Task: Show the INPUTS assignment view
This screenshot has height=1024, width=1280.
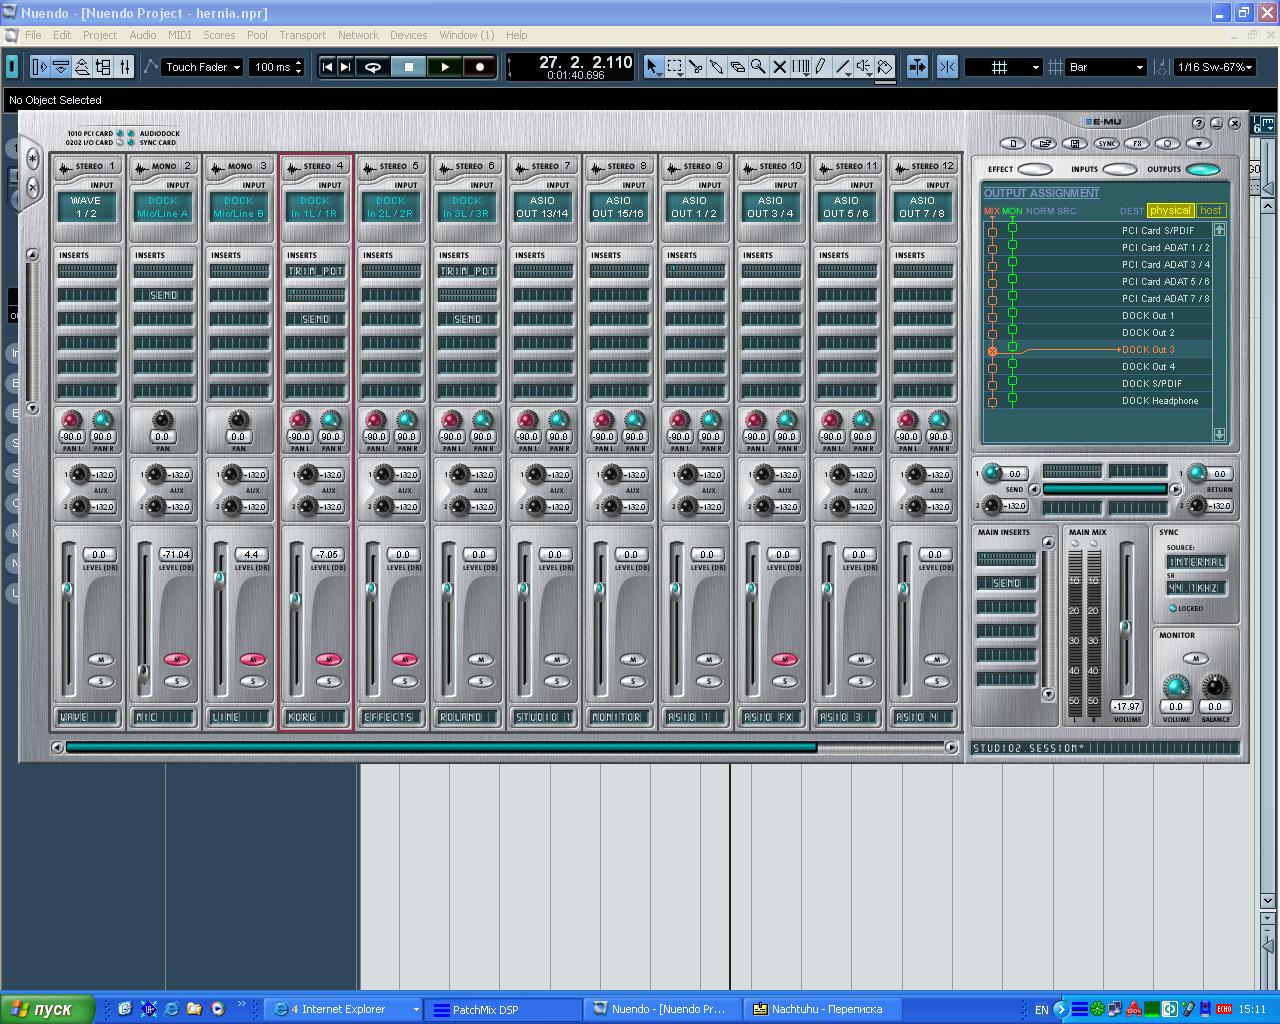Action: (x=1119, y=169)
